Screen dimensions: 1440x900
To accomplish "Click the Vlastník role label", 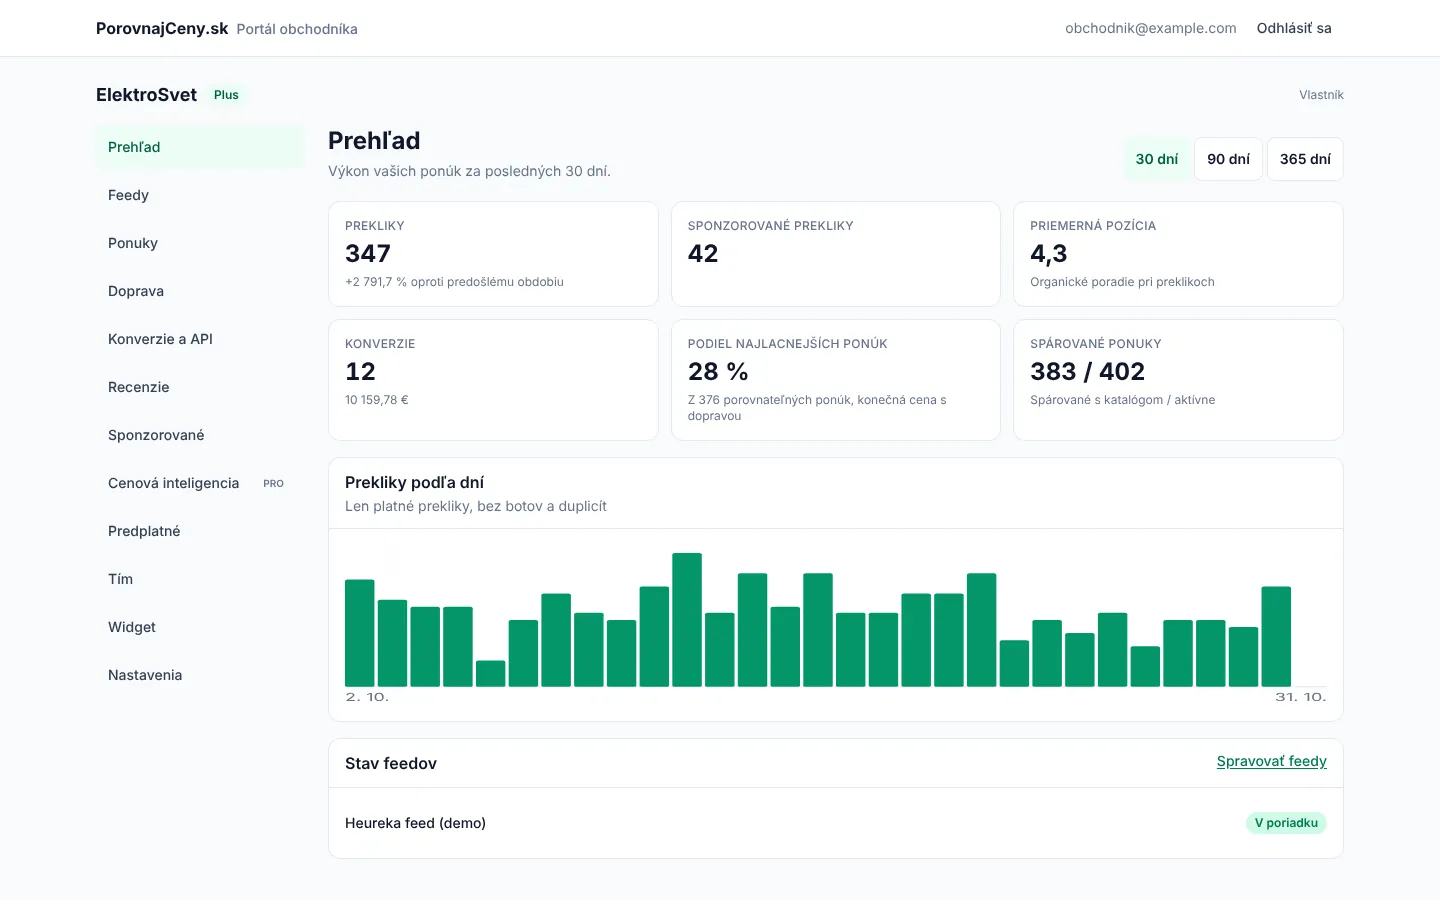I will pyautogui.click(x=1321, y=95).
